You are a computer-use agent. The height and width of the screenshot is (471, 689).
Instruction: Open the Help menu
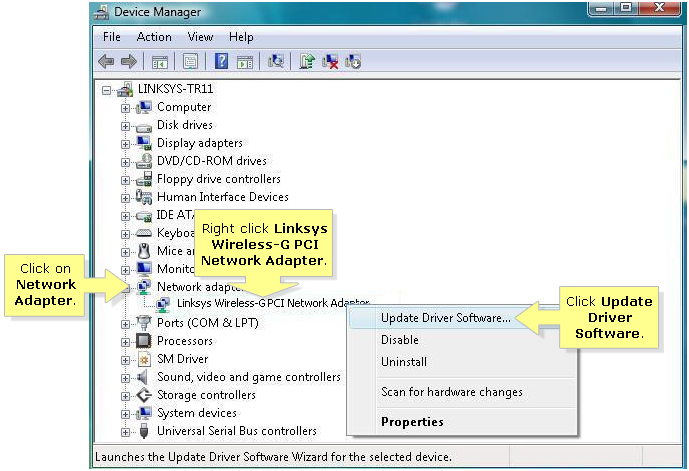(241, 37)
